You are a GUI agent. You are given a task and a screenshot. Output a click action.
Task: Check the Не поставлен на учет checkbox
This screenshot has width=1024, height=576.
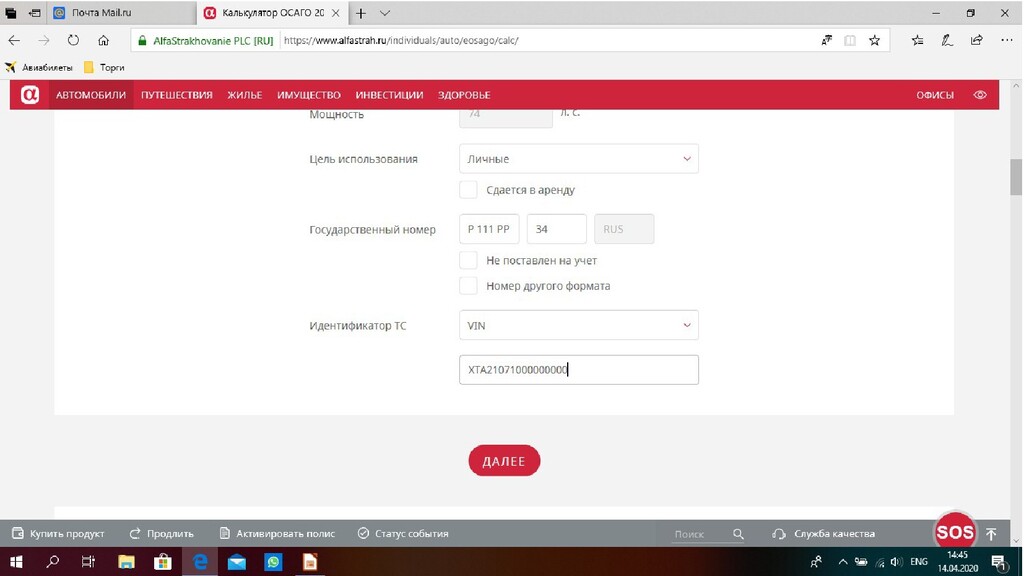point(468,261)
